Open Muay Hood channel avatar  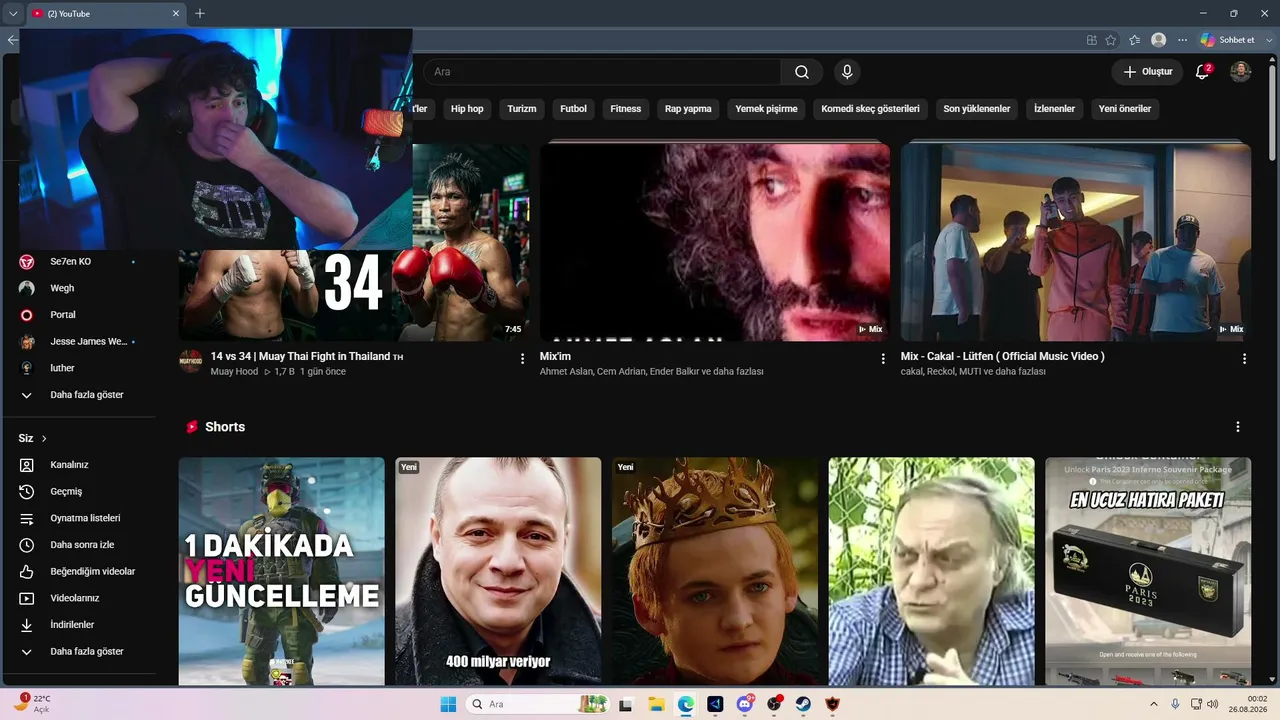point(190,361)
